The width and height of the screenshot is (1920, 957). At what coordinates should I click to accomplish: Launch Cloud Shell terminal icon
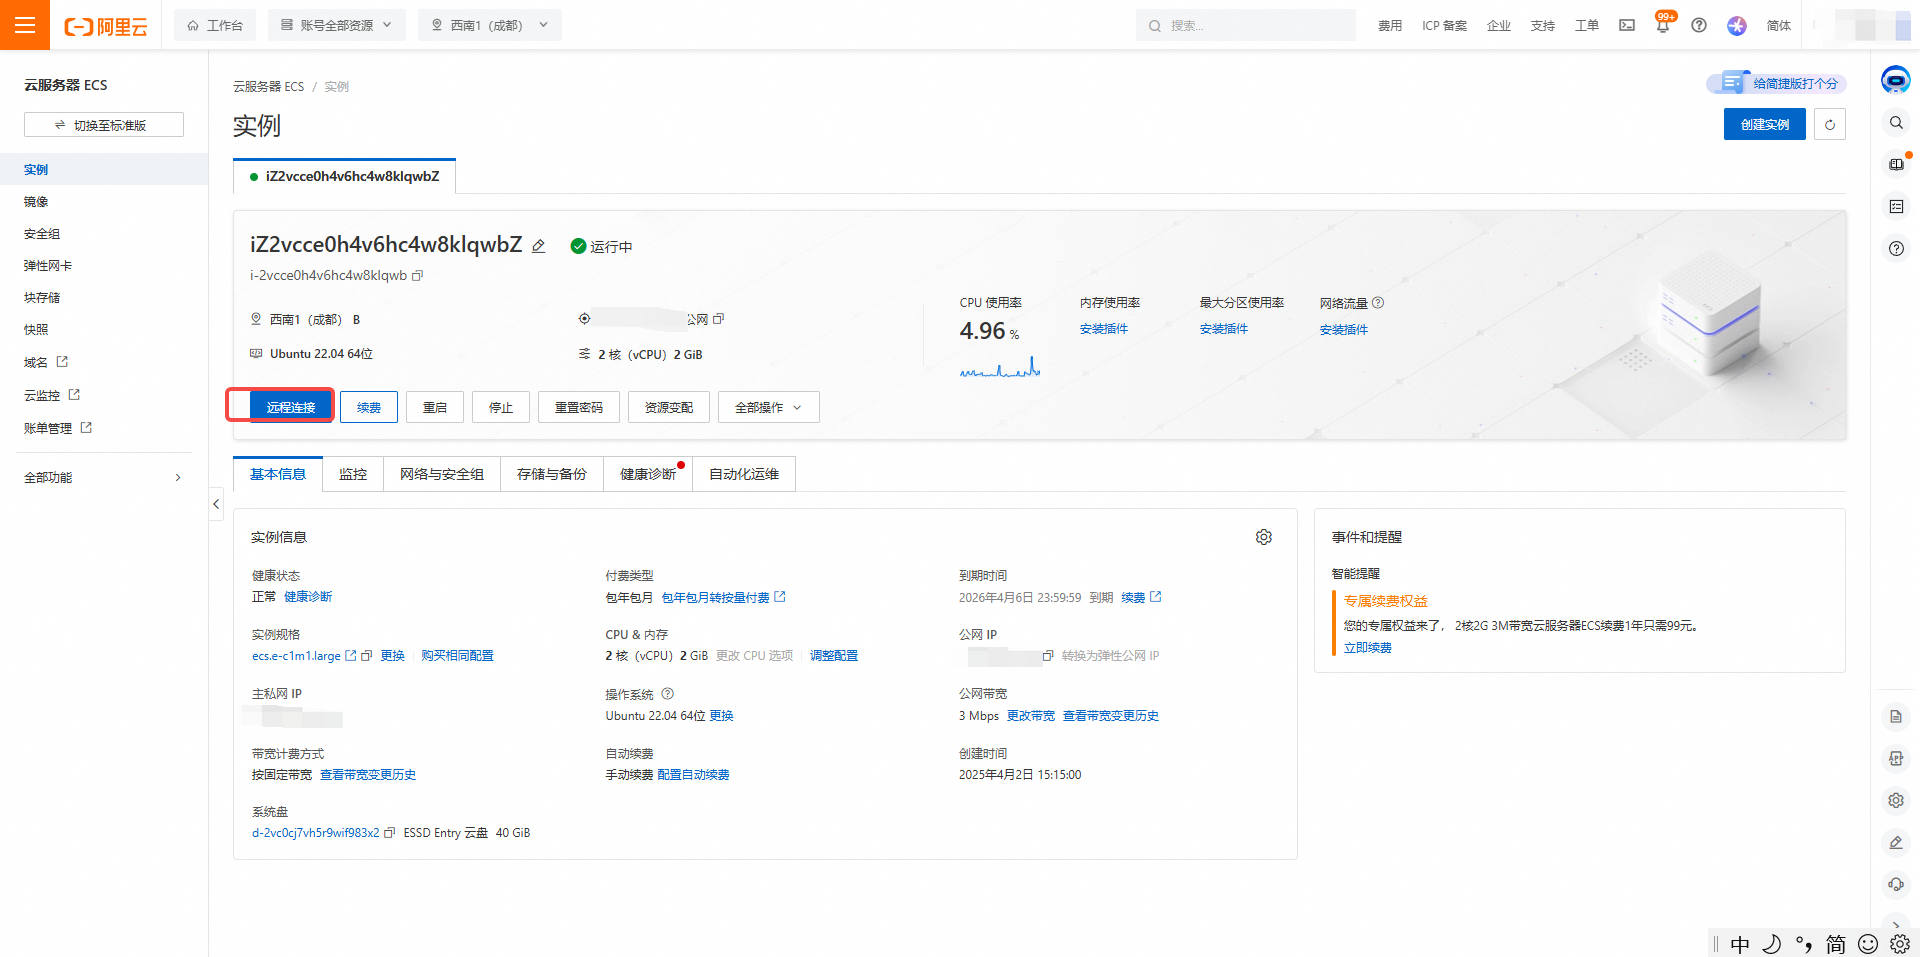[1627, 25]
